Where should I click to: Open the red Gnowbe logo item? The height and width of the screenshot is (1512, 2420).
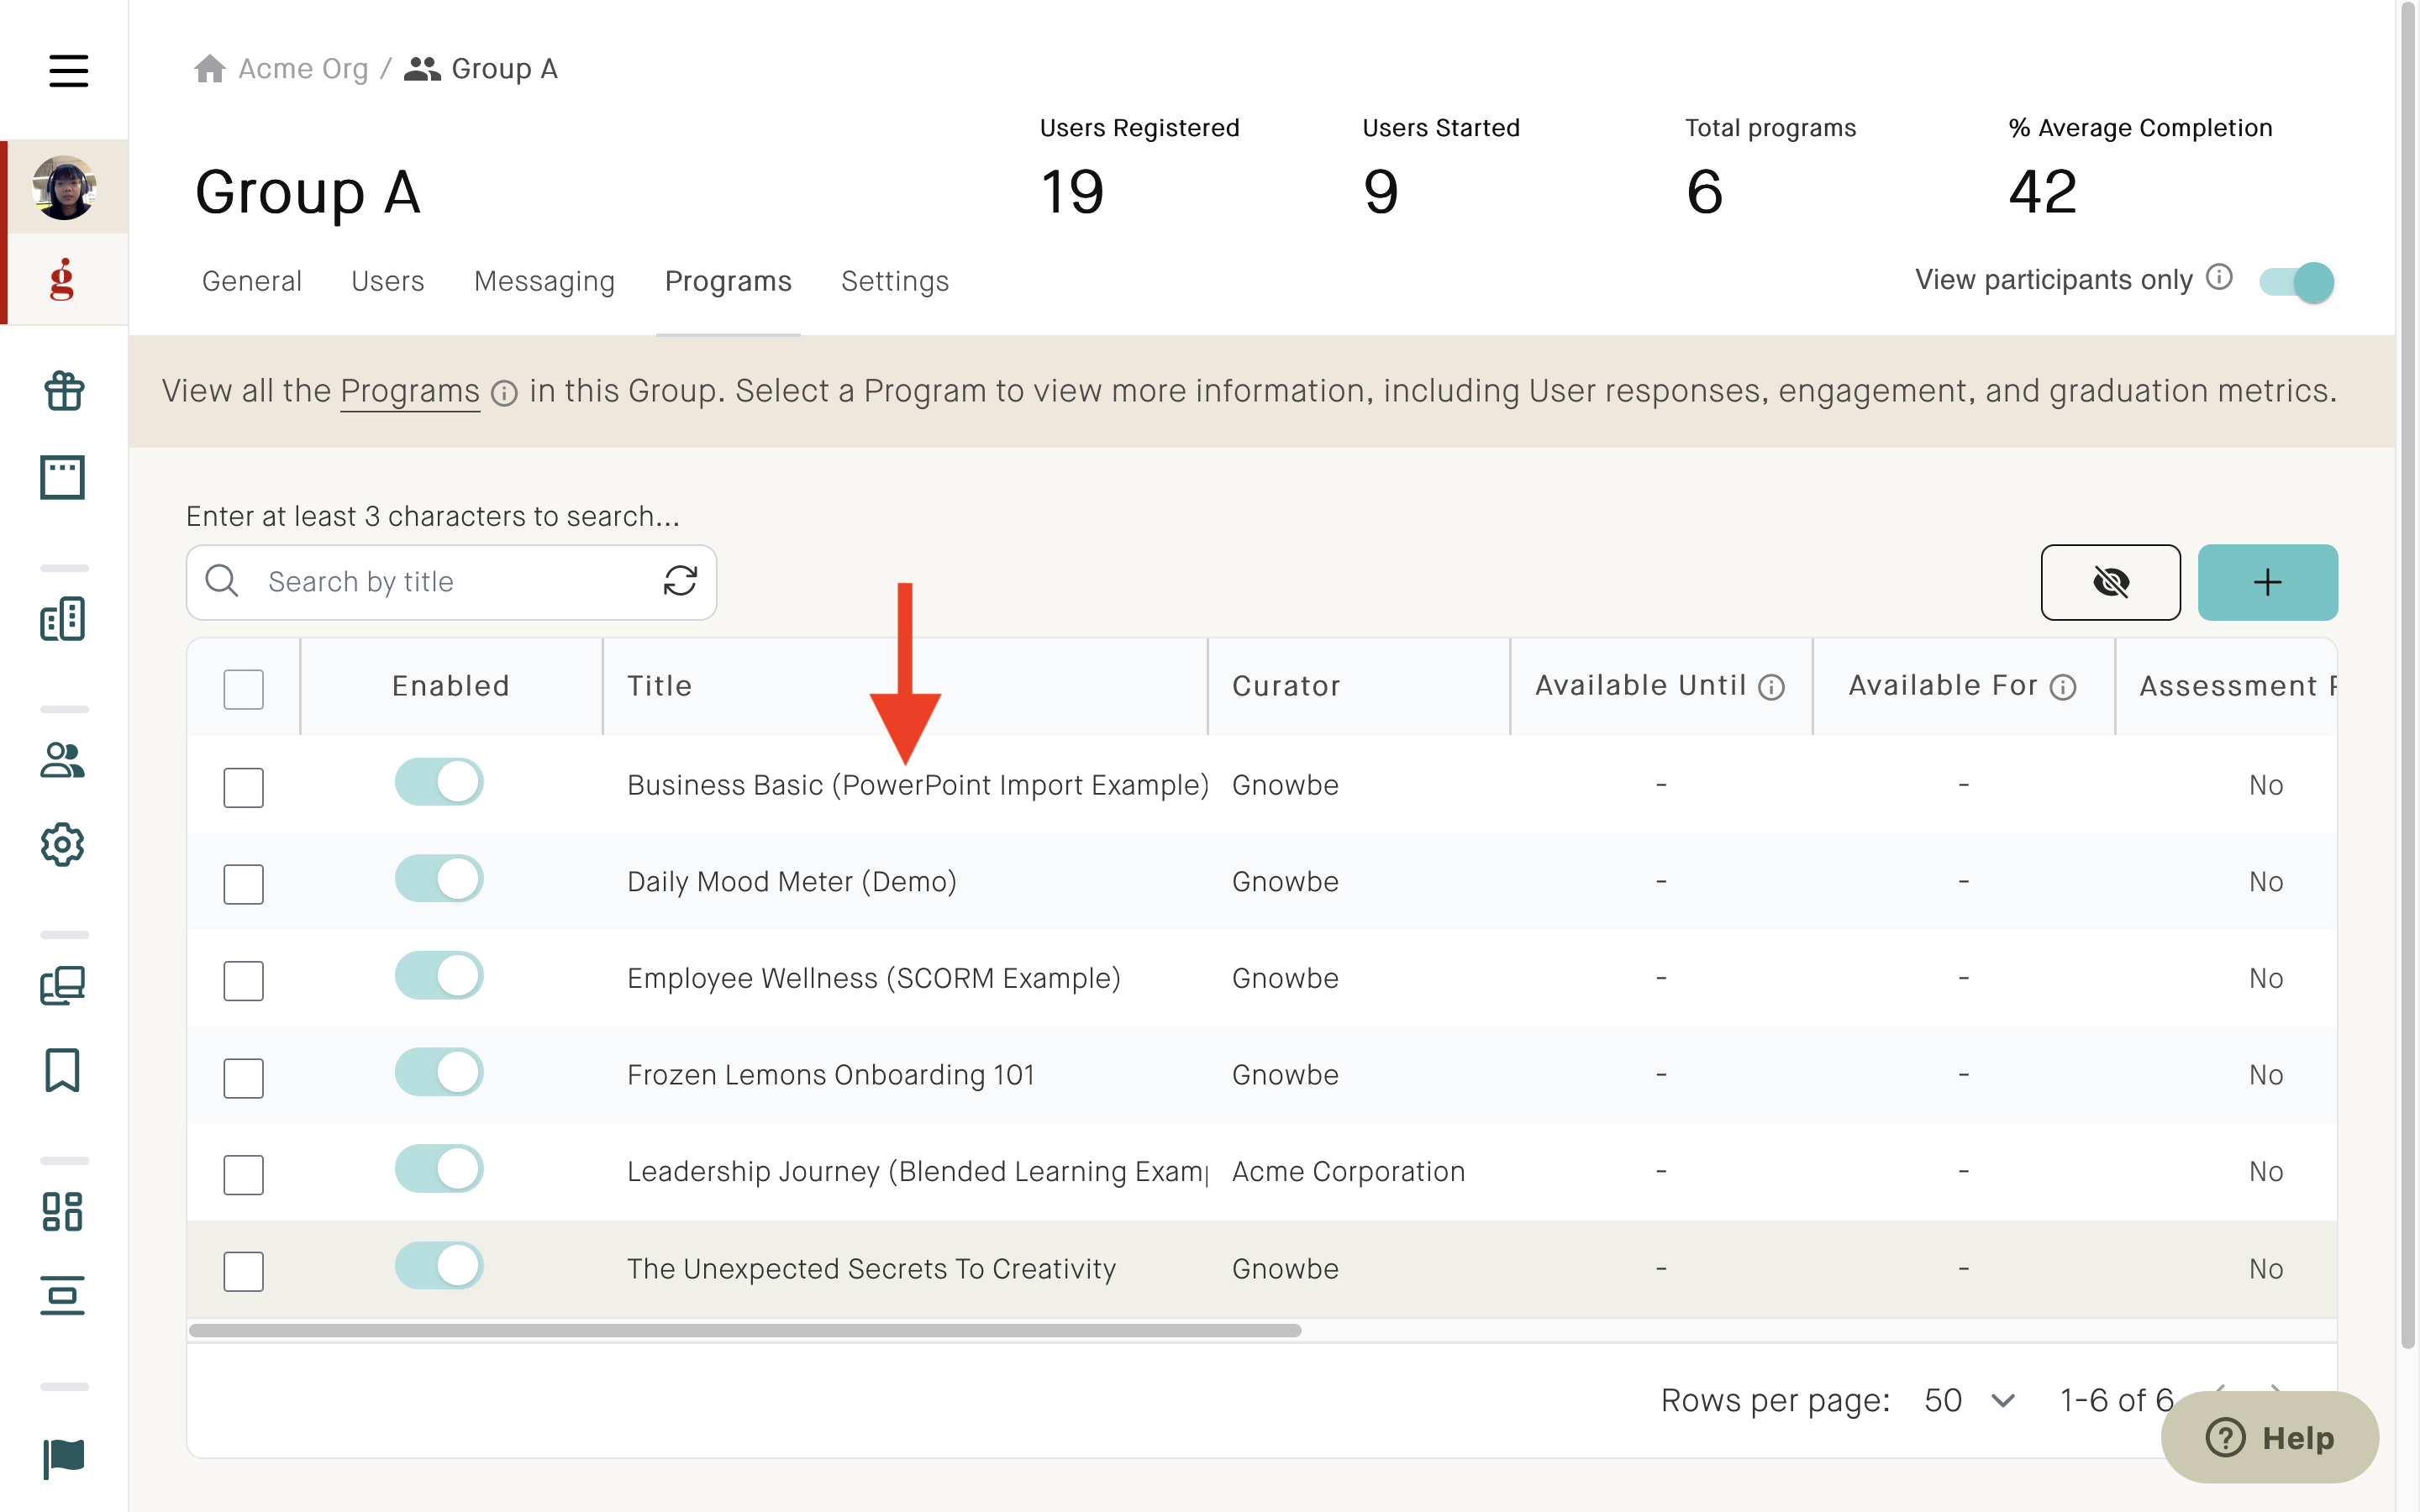[x=63, y=279]
